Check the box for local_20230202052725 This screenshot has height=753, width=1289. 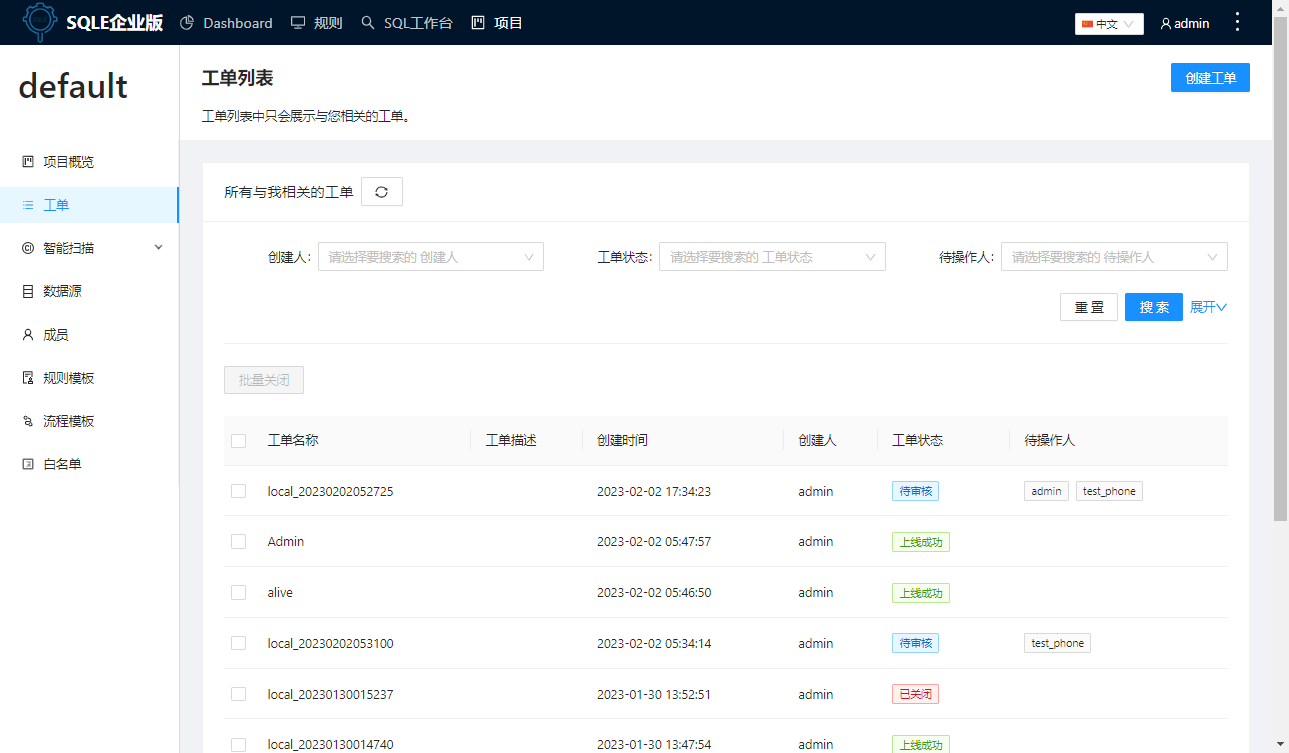point(238,491)
